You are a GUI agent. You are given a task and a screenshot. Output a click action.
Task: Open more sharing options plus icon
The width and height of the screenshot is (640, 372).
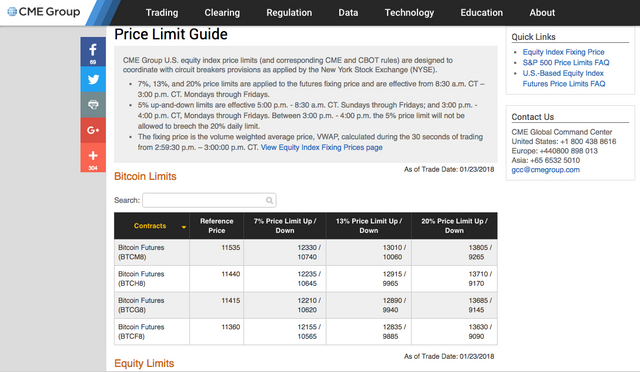pyautogui.click(x=93, y=158)
